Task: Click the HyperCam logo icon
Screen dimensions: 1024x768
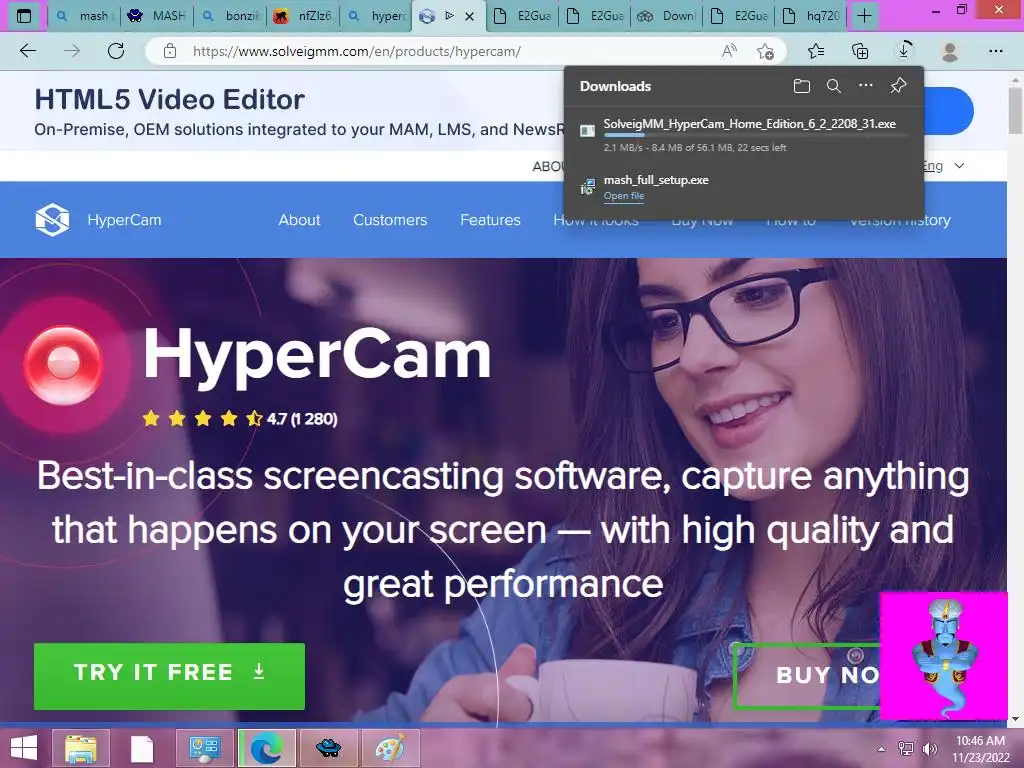Action: (x=52, y=219)
